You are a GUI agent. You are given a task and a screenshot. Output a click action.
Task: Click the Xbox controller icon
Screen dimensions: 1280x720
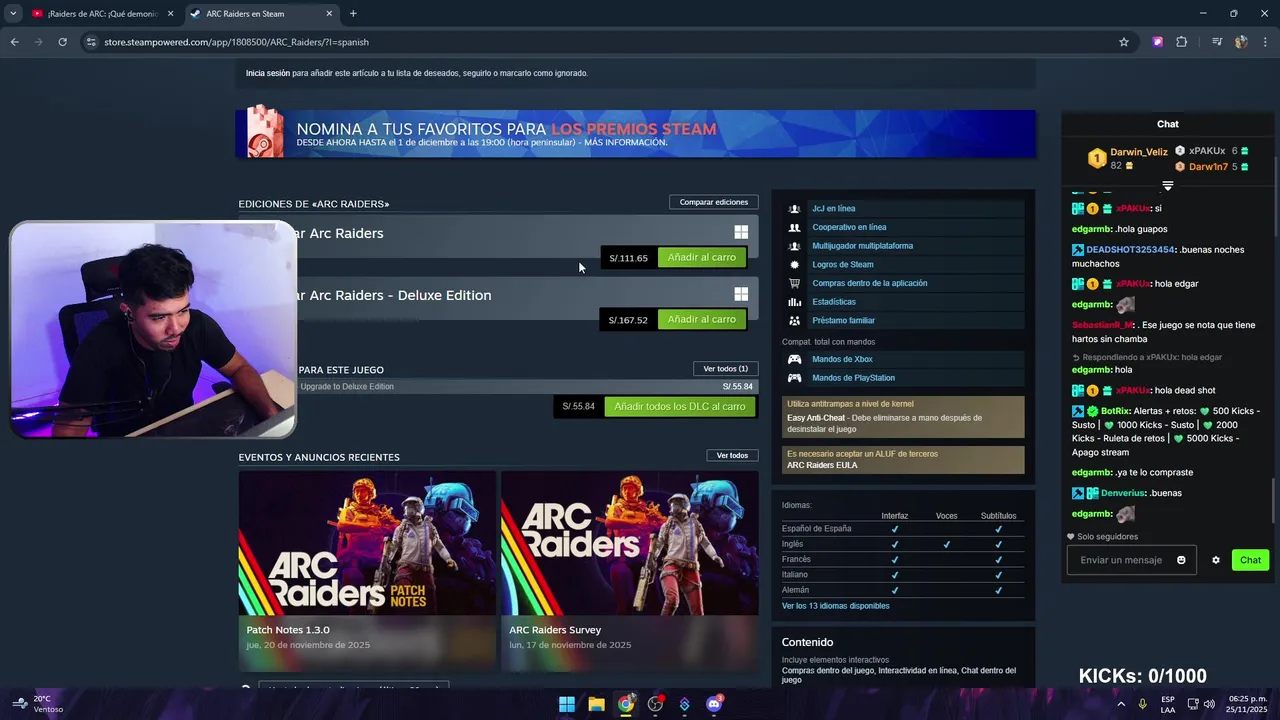click(x=794, y=360)
